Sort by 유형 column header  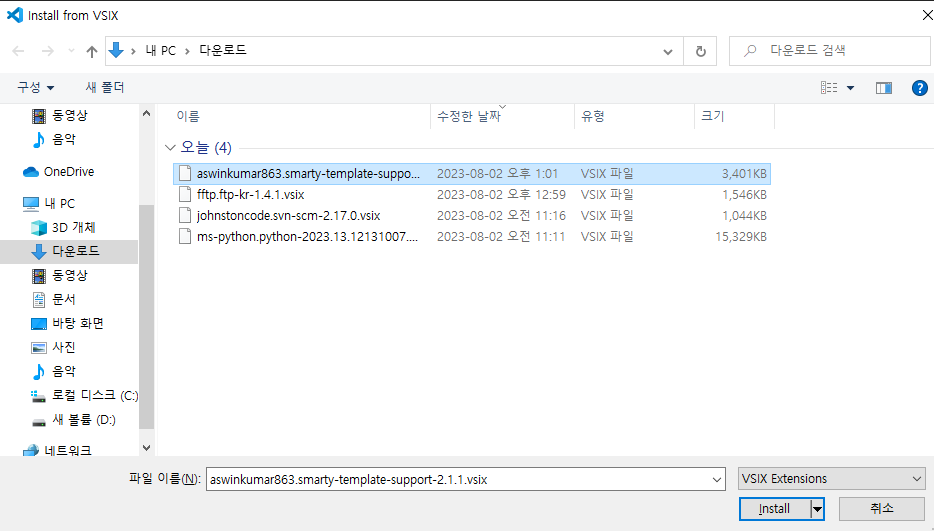pos(593,116)
